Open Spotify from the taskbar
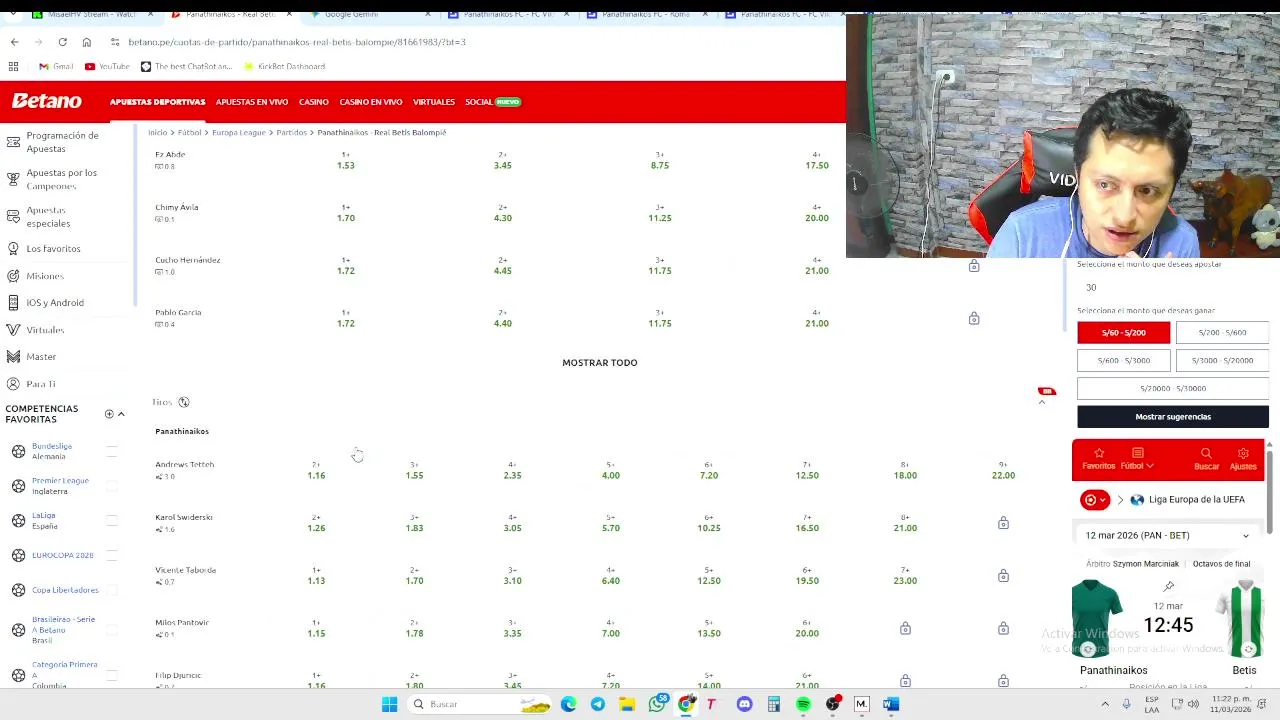 [803, 704]
